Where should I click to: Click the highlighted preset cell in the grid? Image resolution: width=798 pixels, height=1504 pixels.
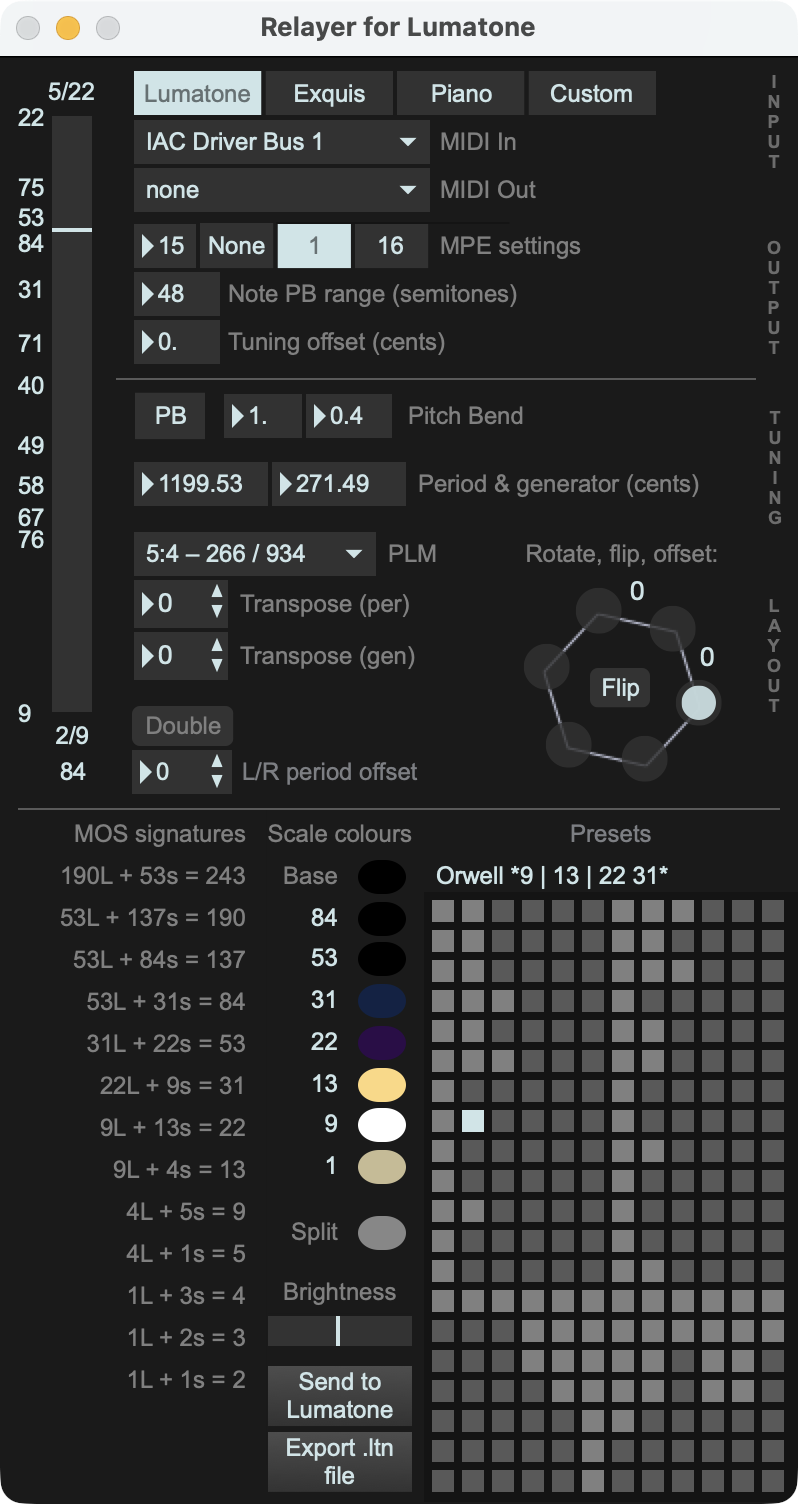click(473, 1121)
